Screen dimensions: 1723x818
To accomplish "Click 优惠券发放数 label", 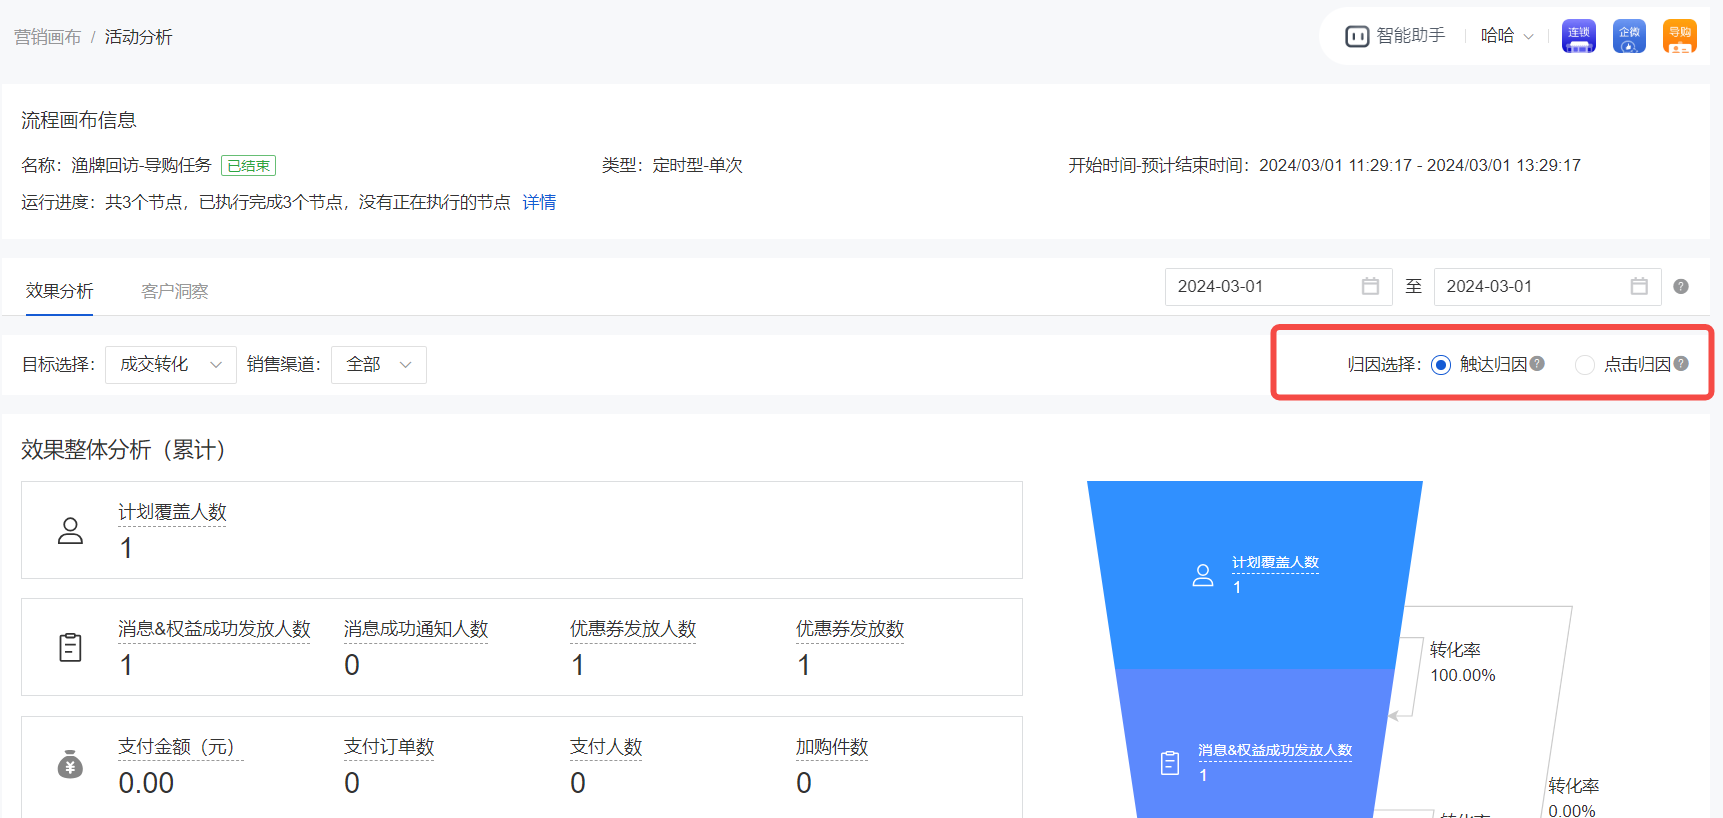I will point(850,629).
